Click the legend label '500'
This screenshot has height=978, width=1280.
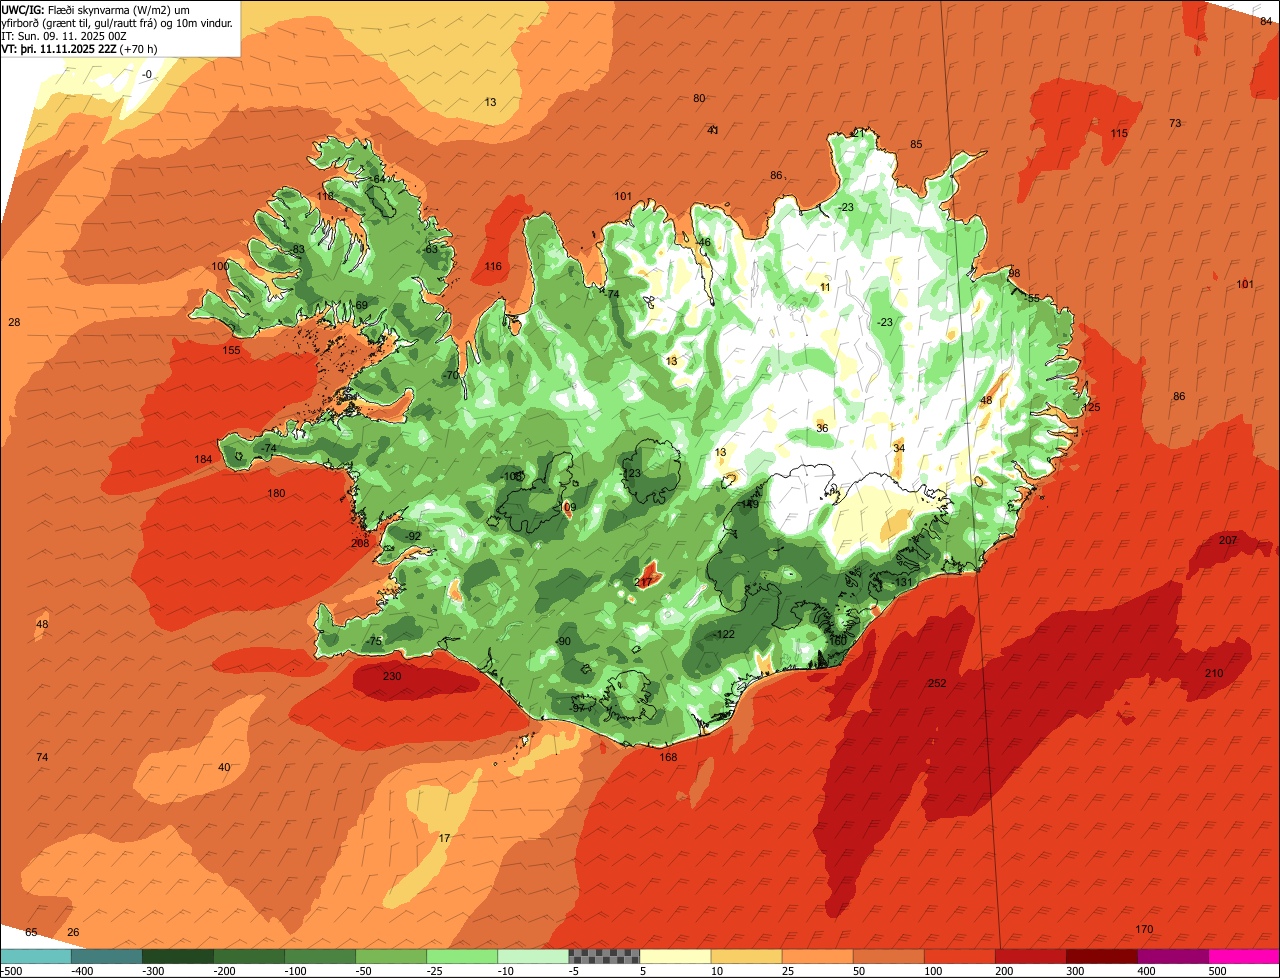tap(1219, 971)
